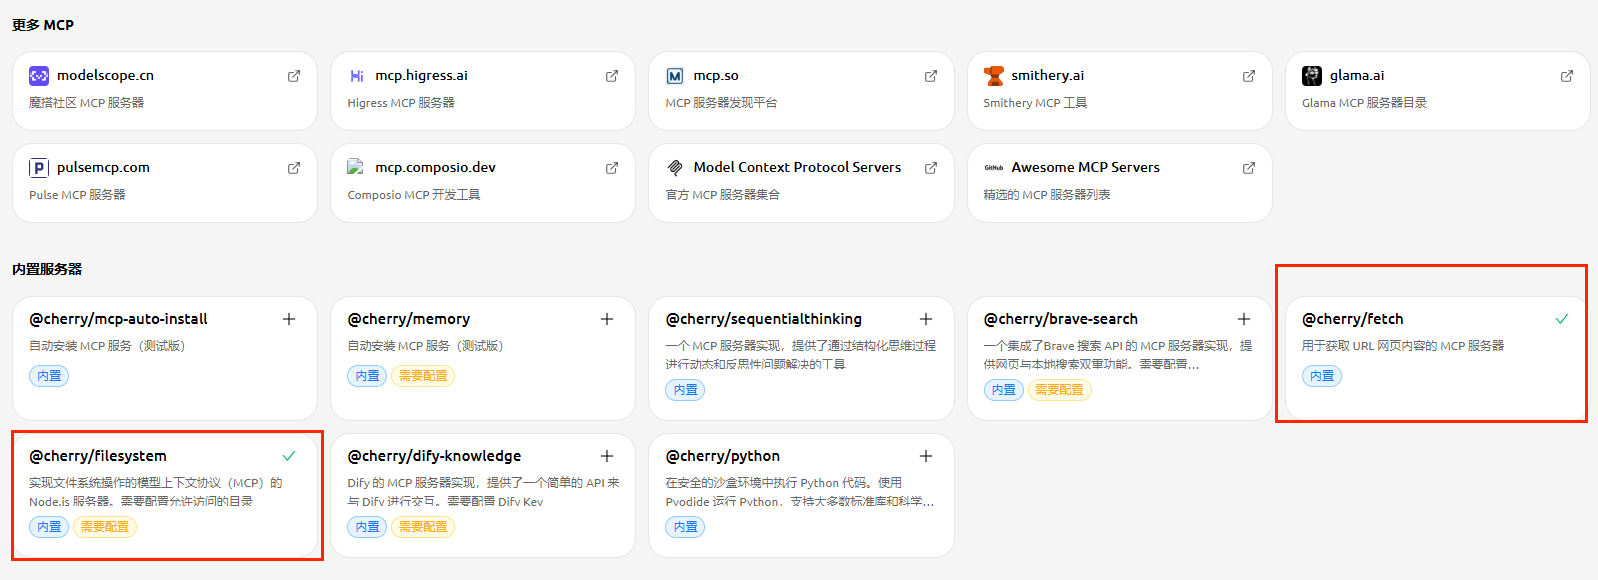Click the smithery.ai logo icon
This screenshot has height=580, width=1598.
point(994,75)
